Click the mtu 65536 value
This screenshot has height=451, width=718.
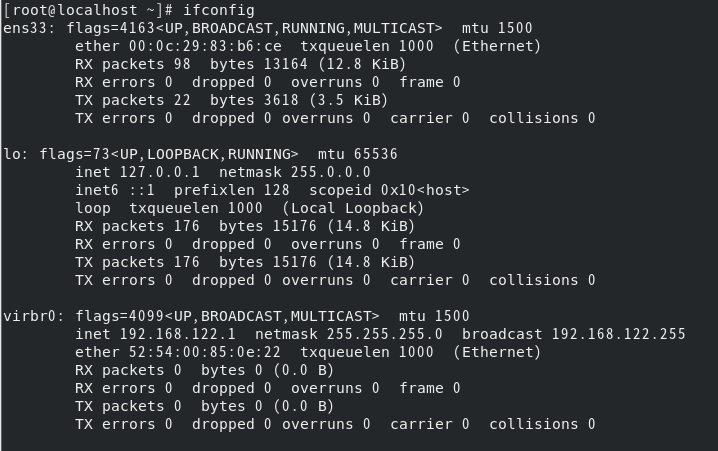pos(358,154)
